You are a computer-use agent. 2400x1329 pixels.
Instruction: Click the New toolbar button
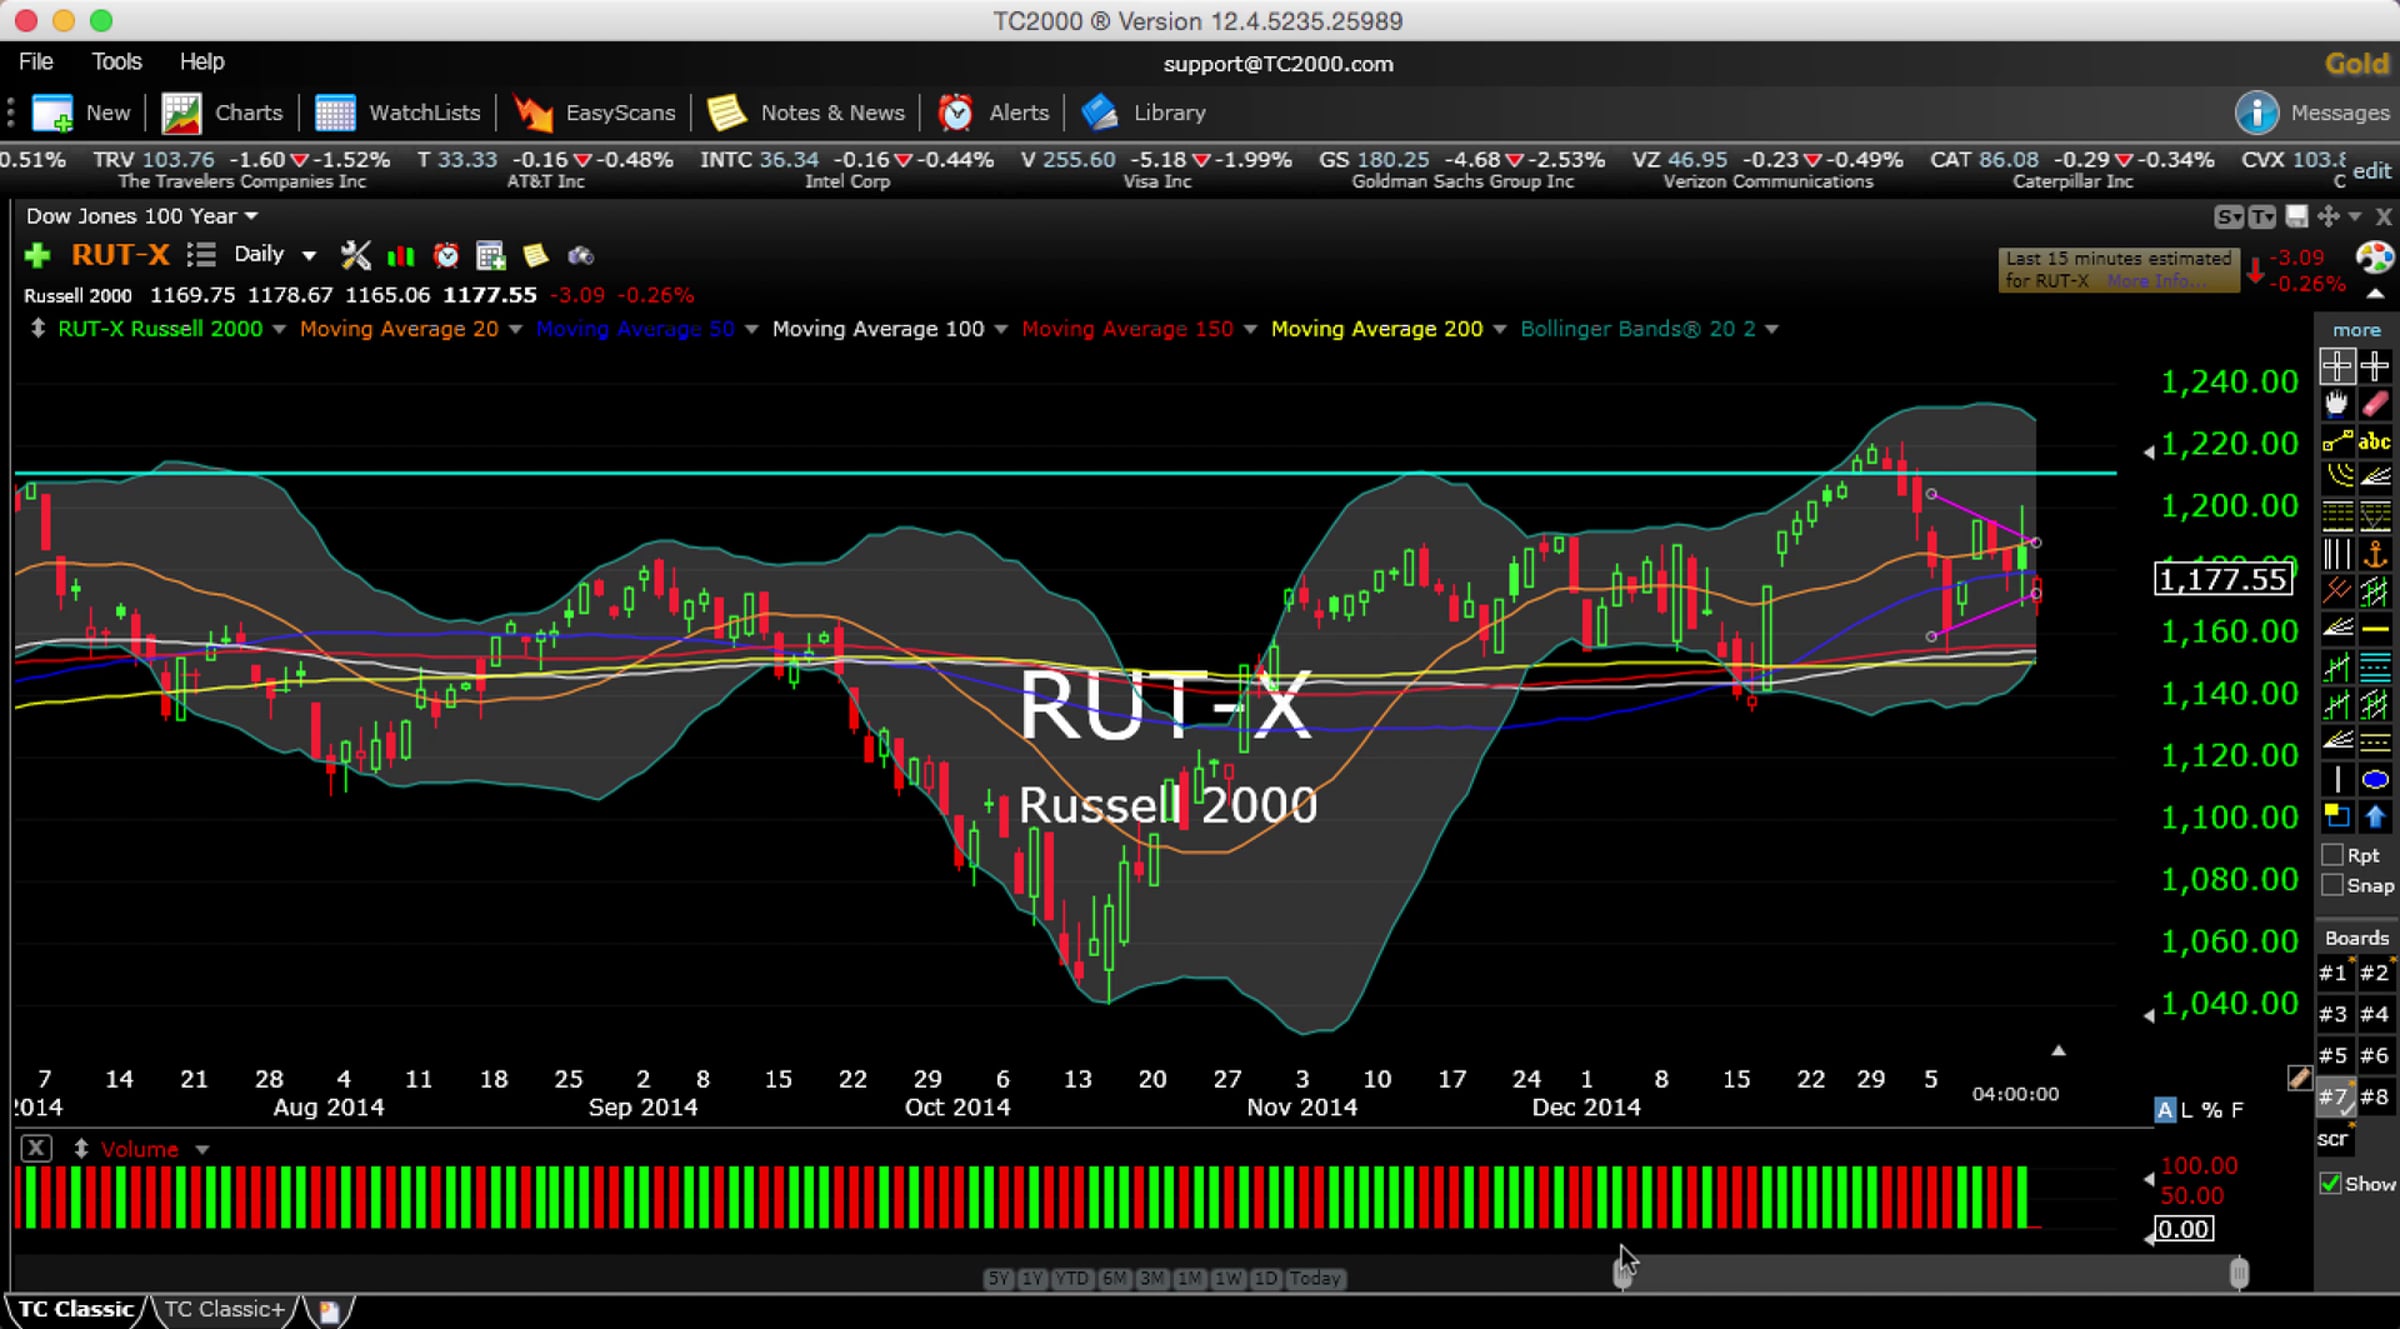click(x=81, y=112)
